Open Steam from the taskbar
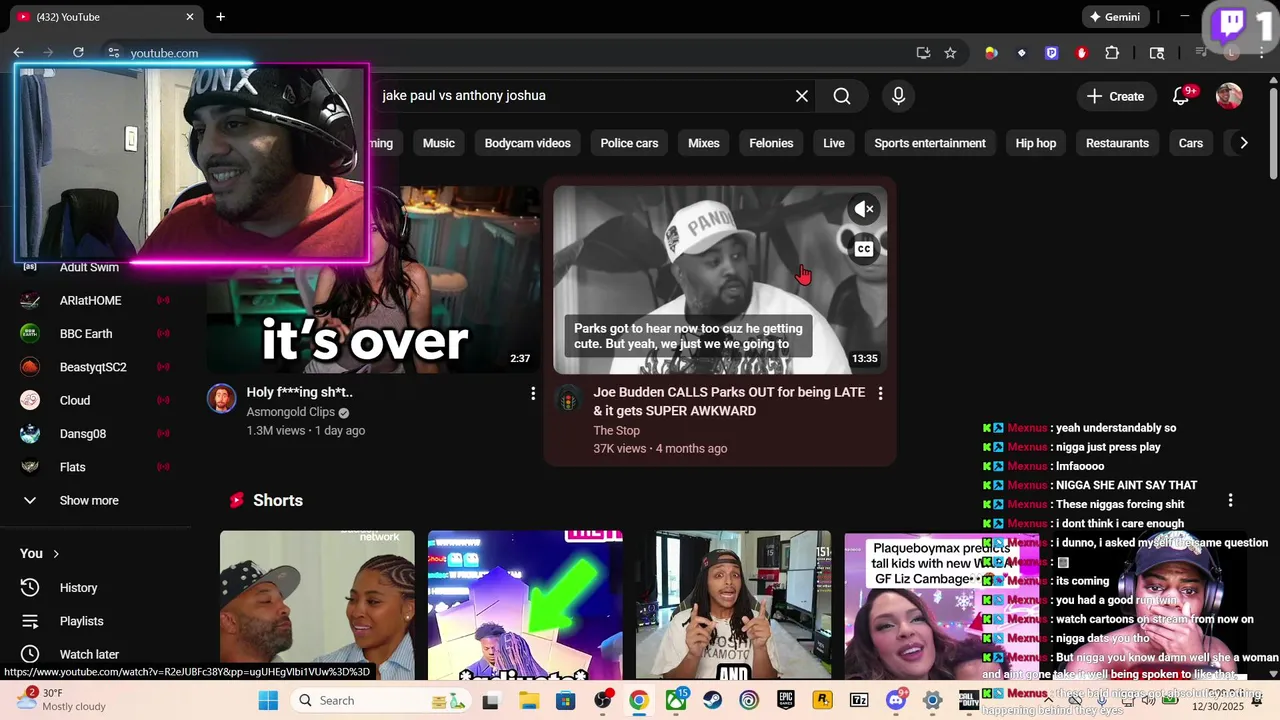This screenshot has width=1280, height=720. coord(713,700)
